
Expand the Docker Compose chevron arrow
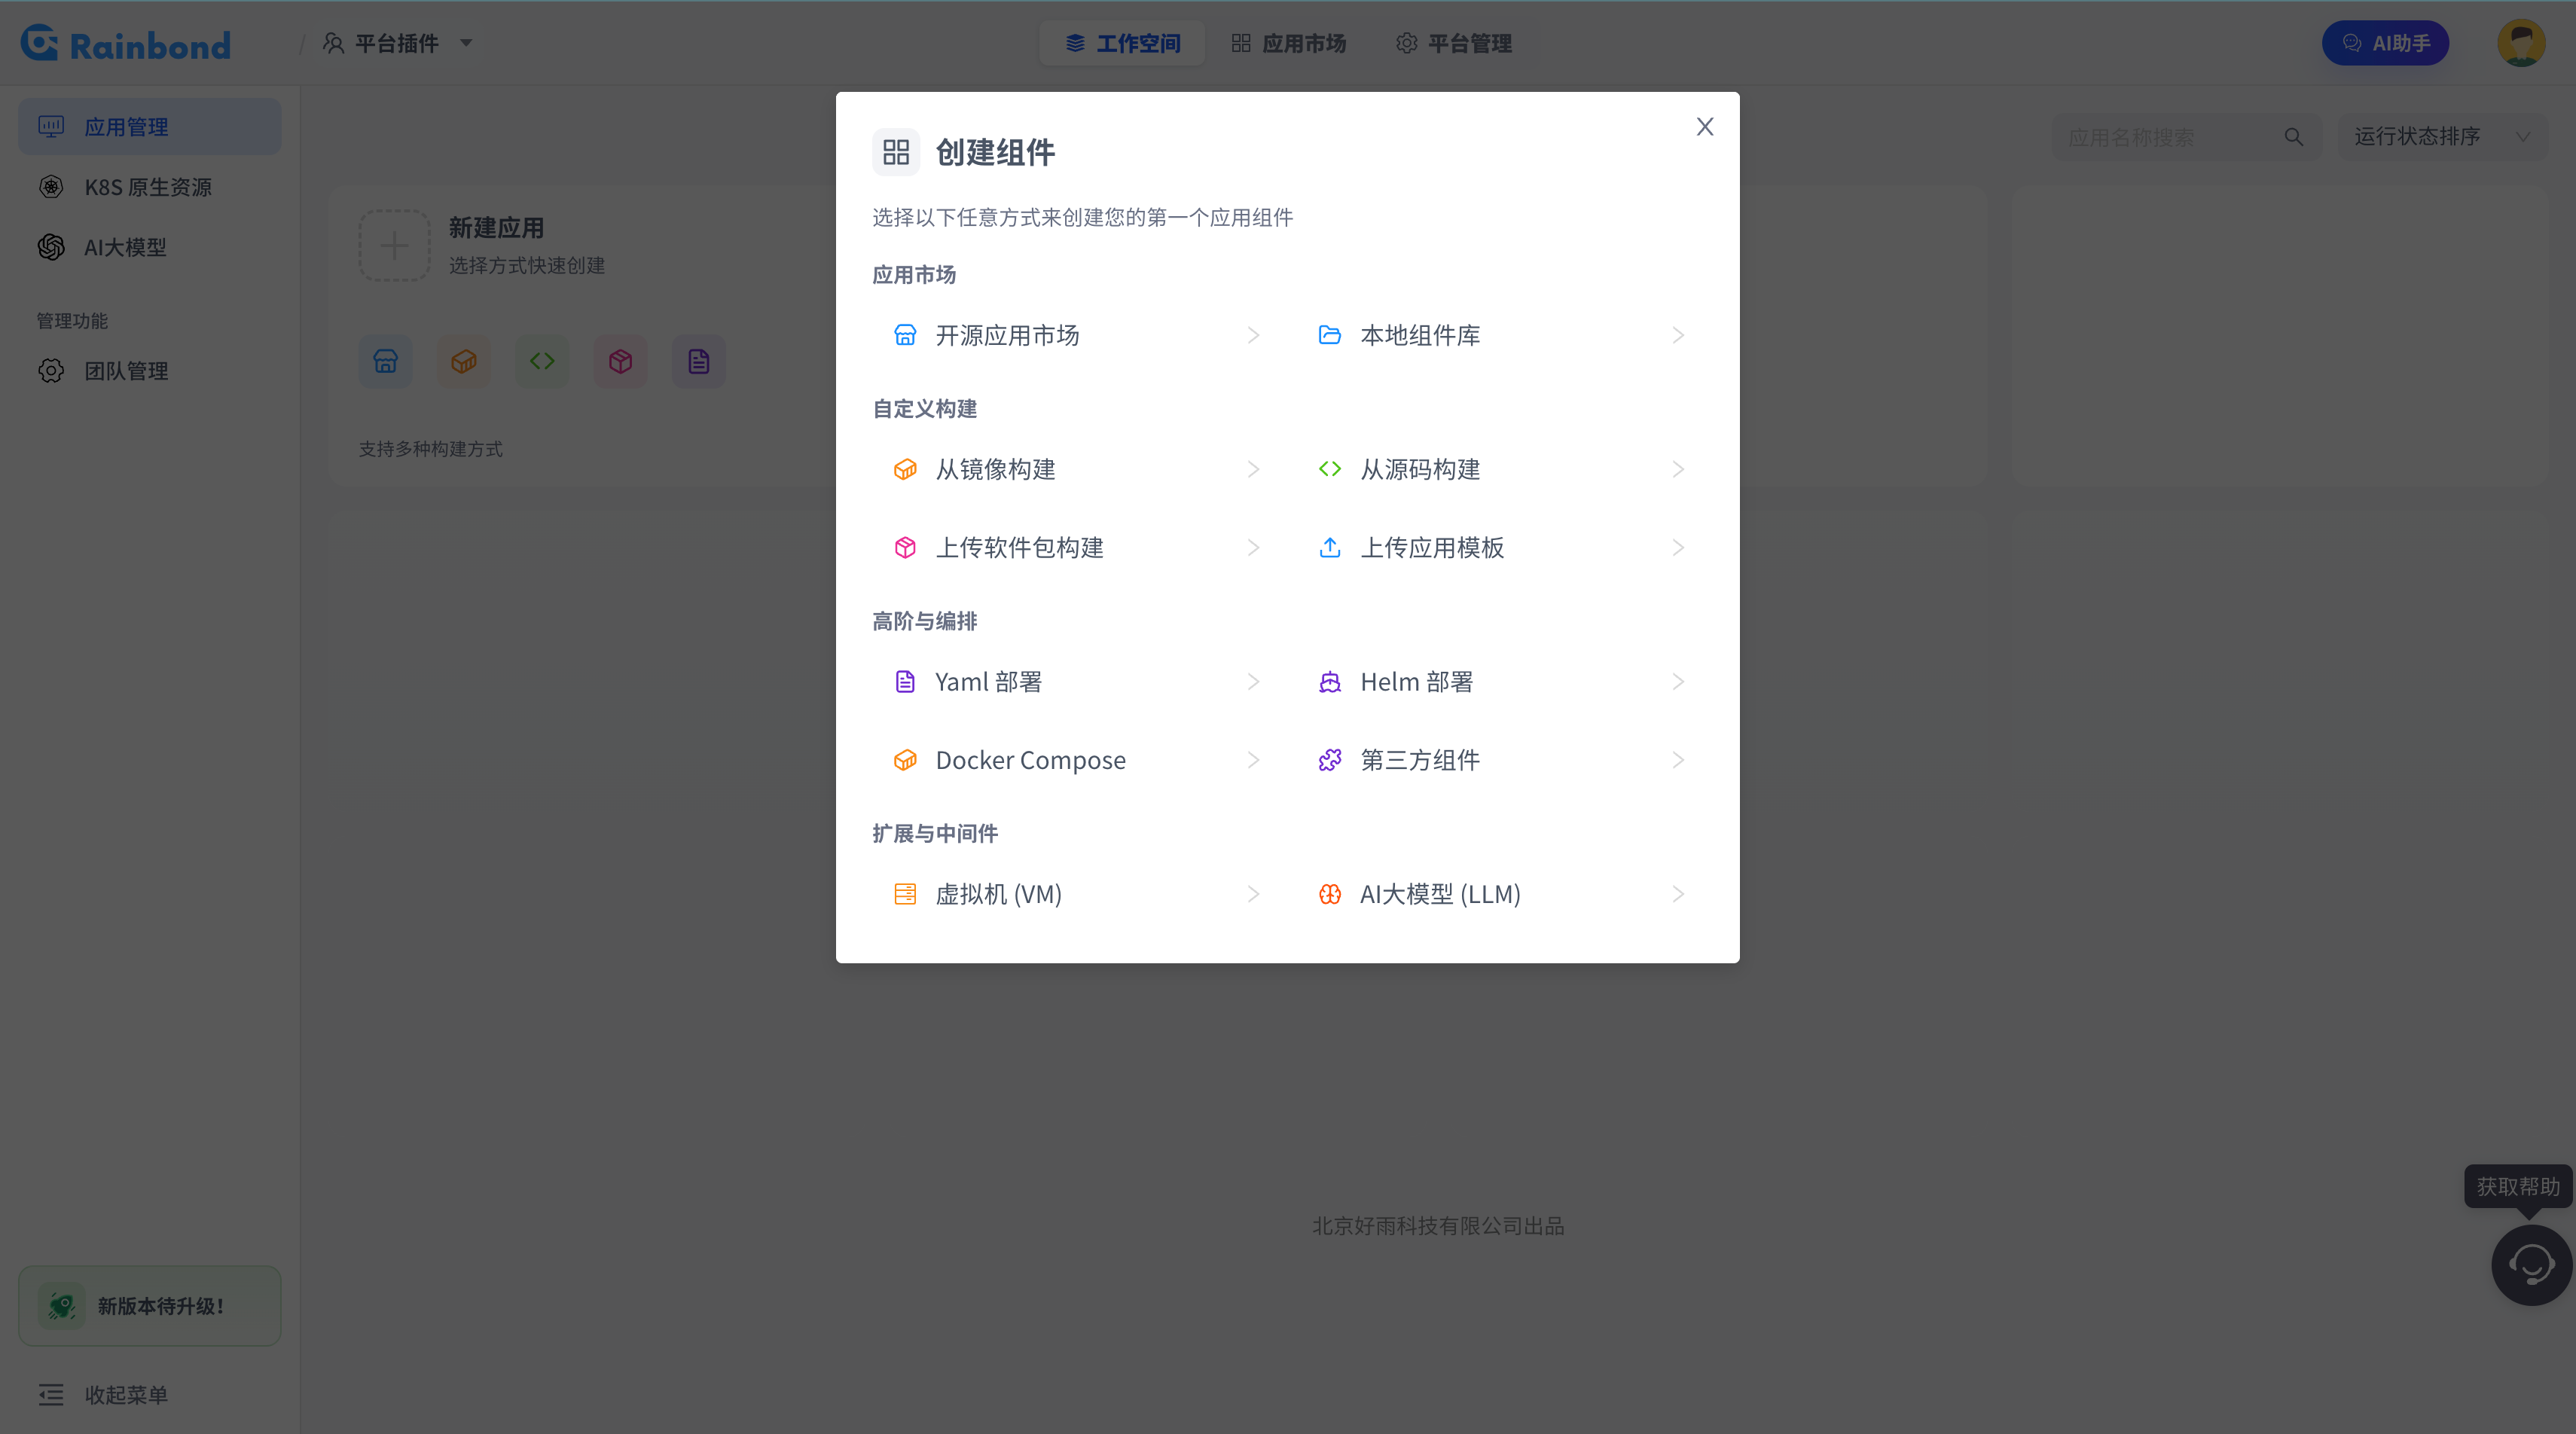point(1253,760)
